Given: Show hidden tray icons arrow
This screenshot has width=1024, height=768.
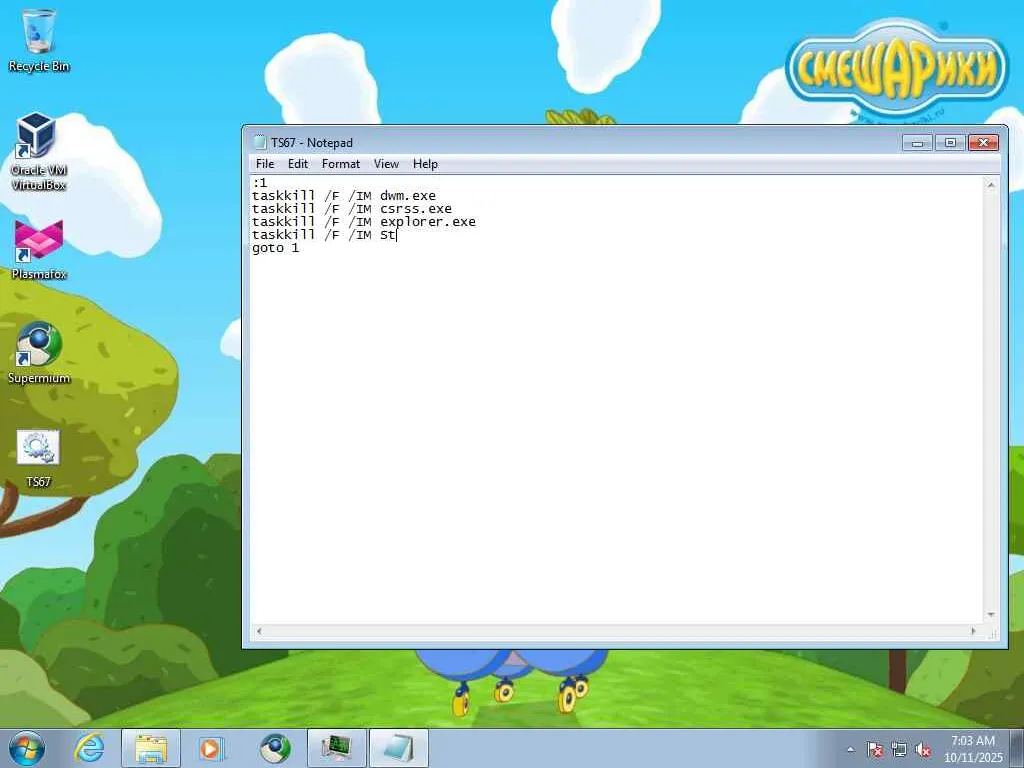Looking at the screenshot, I should point(850,750).
